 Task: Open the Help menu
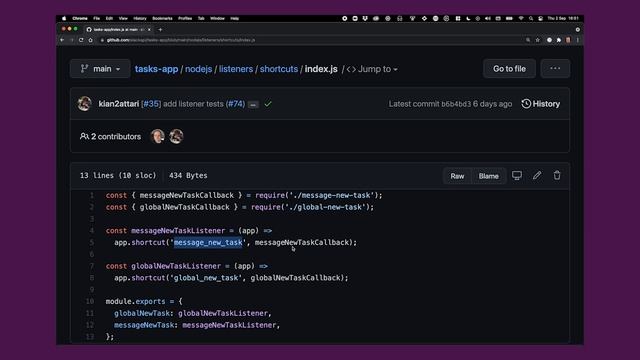pos(234,18)
